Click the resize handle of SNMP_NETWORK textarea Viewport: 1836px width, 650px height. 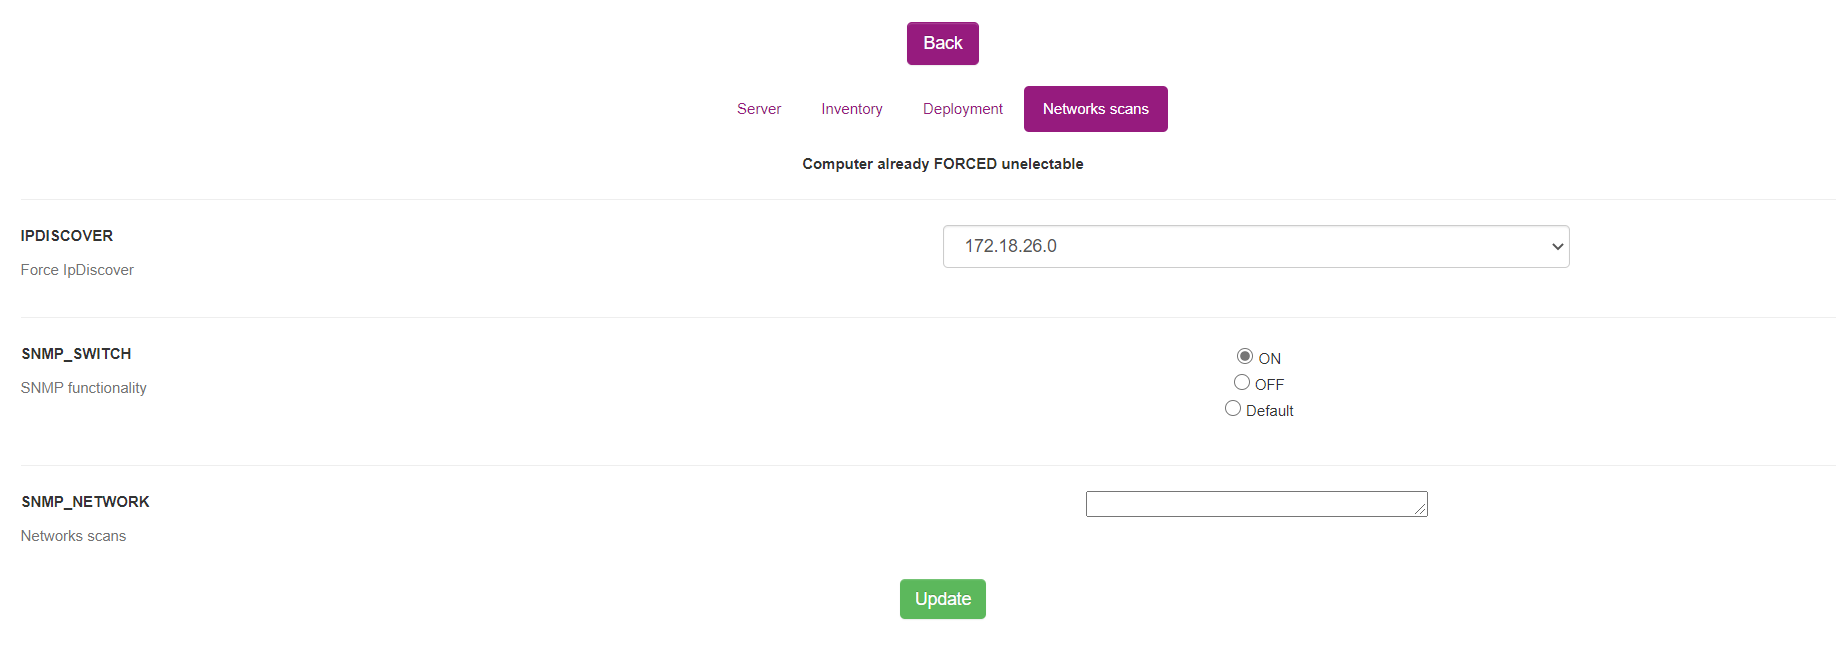(1421, 510)
